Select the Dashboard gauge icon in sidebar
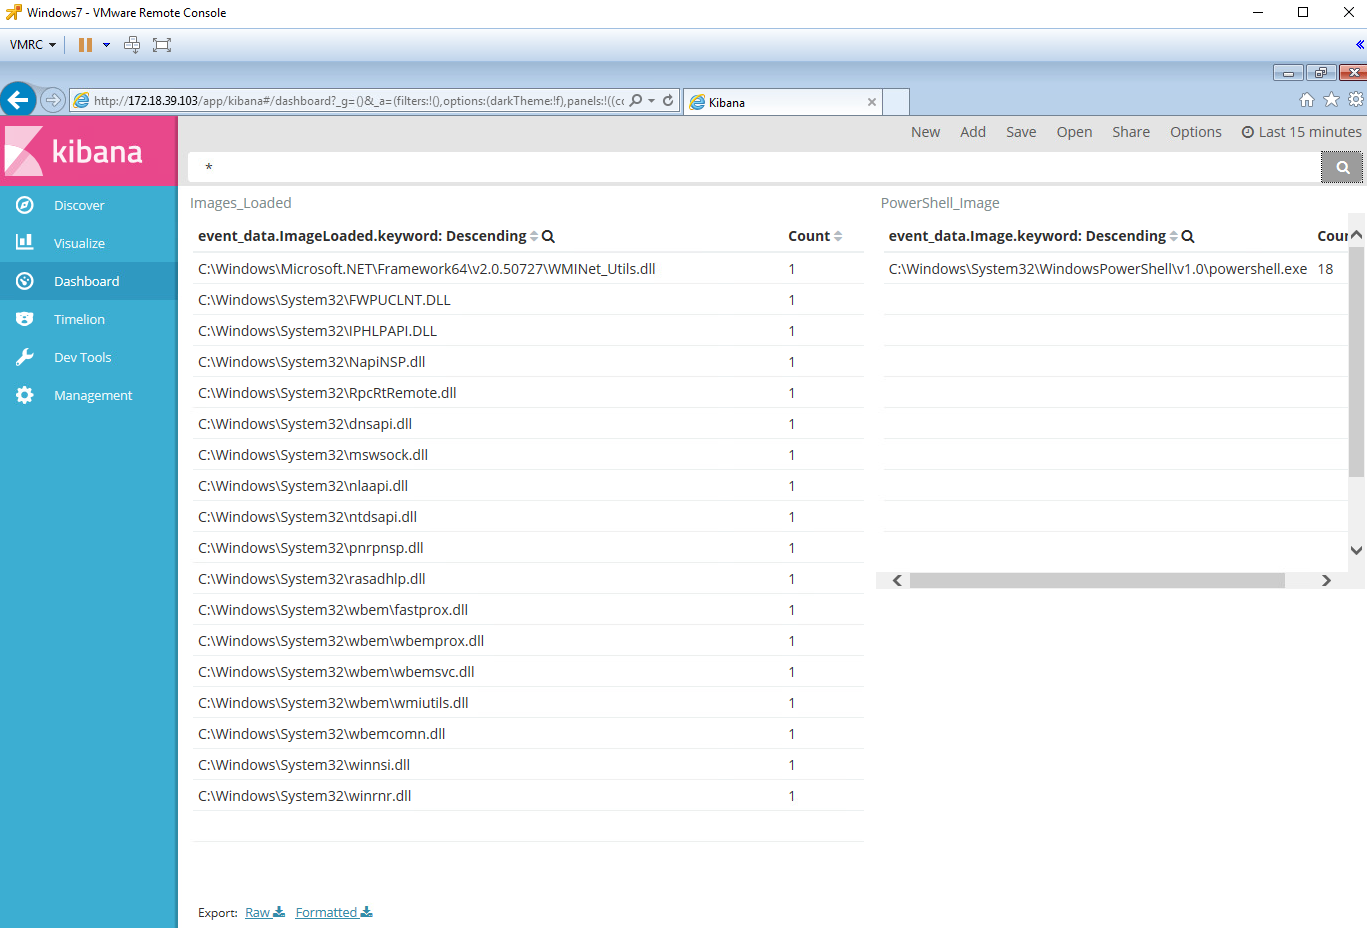This screenshot has height=928, width=1367. (x=25, y=281)
